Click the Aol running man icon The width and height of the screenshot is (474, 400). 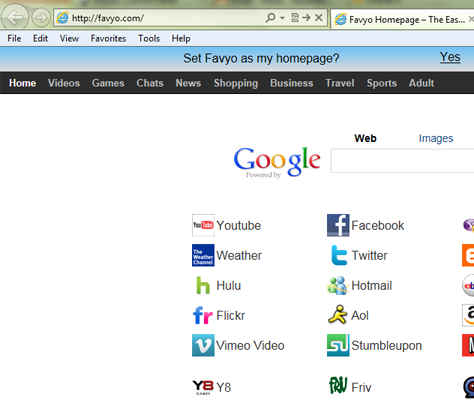coord(338,315)
